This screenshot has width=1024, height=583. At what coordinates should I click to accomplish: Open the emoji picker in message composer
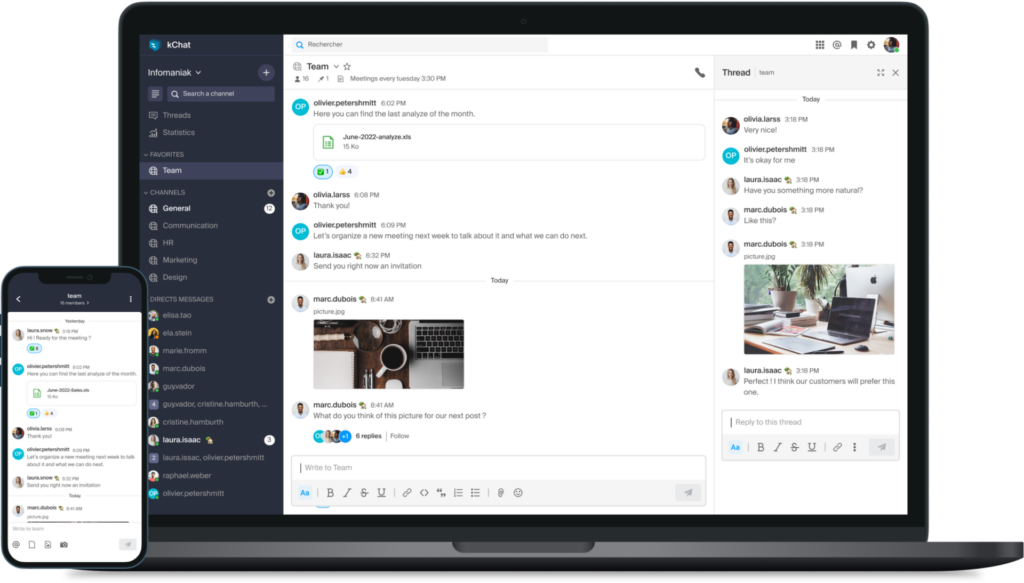coord(518,493)
